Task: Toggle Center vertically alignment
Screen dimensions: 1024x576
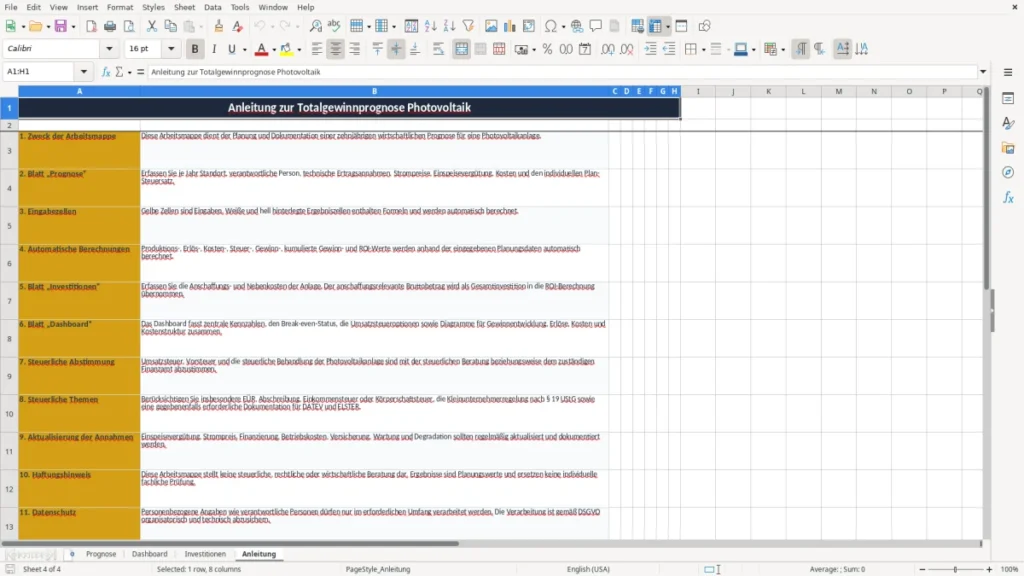Action: point(396,49)
